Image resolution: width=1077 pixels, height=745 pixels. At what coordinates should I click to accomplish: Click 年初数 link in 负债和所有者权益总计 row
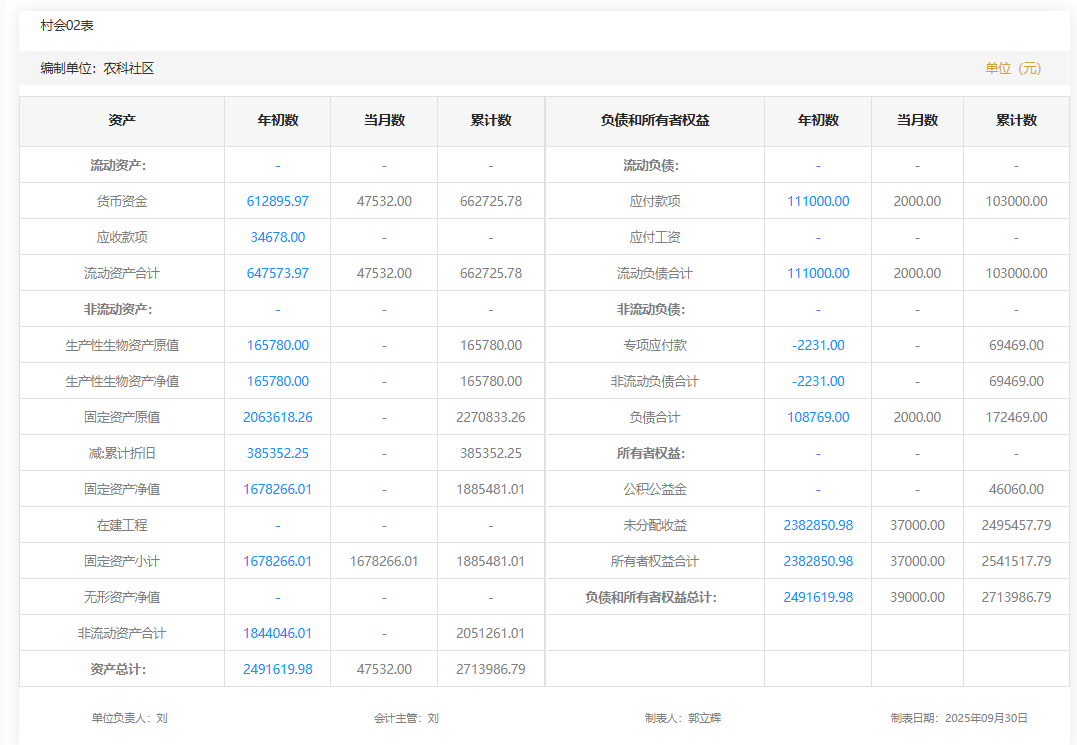click(x=817, y=597)
